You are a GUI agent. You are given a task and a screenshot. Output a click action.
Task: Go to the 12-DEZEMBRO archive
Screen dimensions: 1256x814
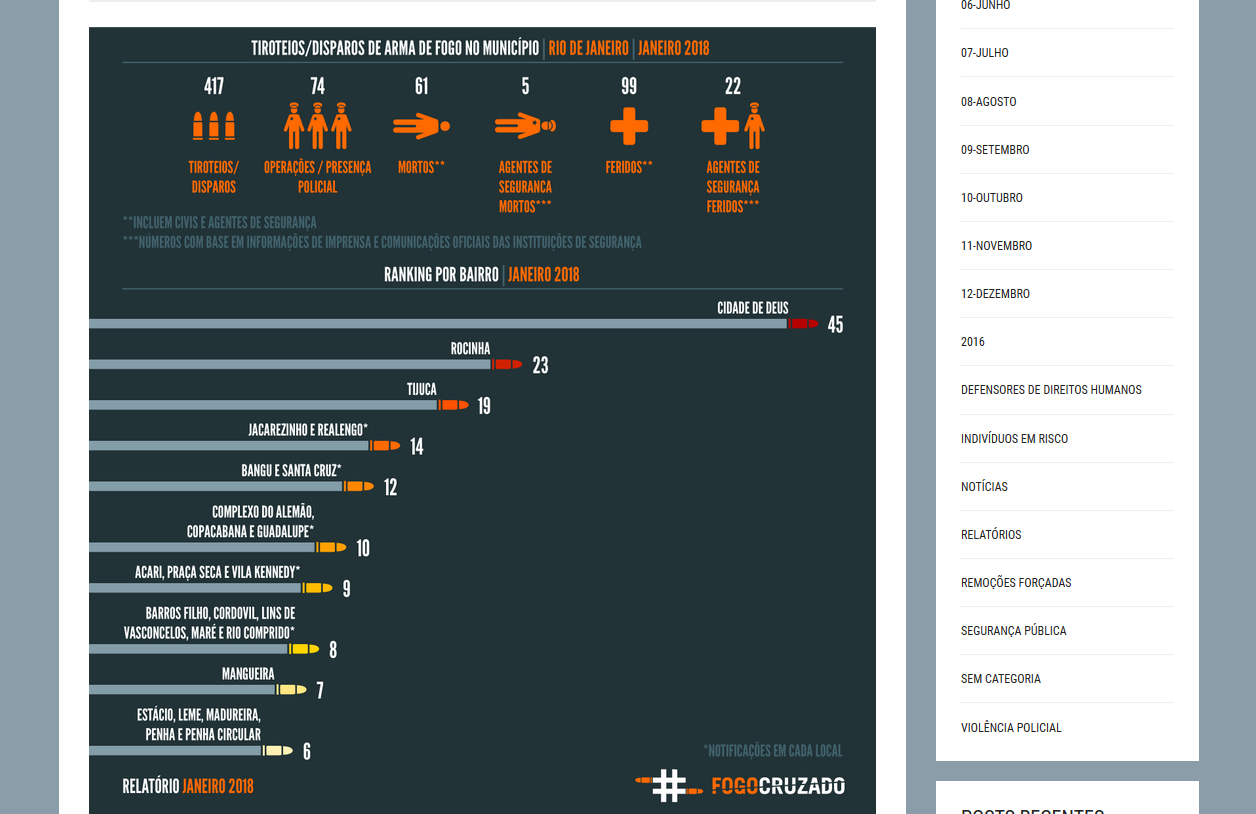pos(995,294)
